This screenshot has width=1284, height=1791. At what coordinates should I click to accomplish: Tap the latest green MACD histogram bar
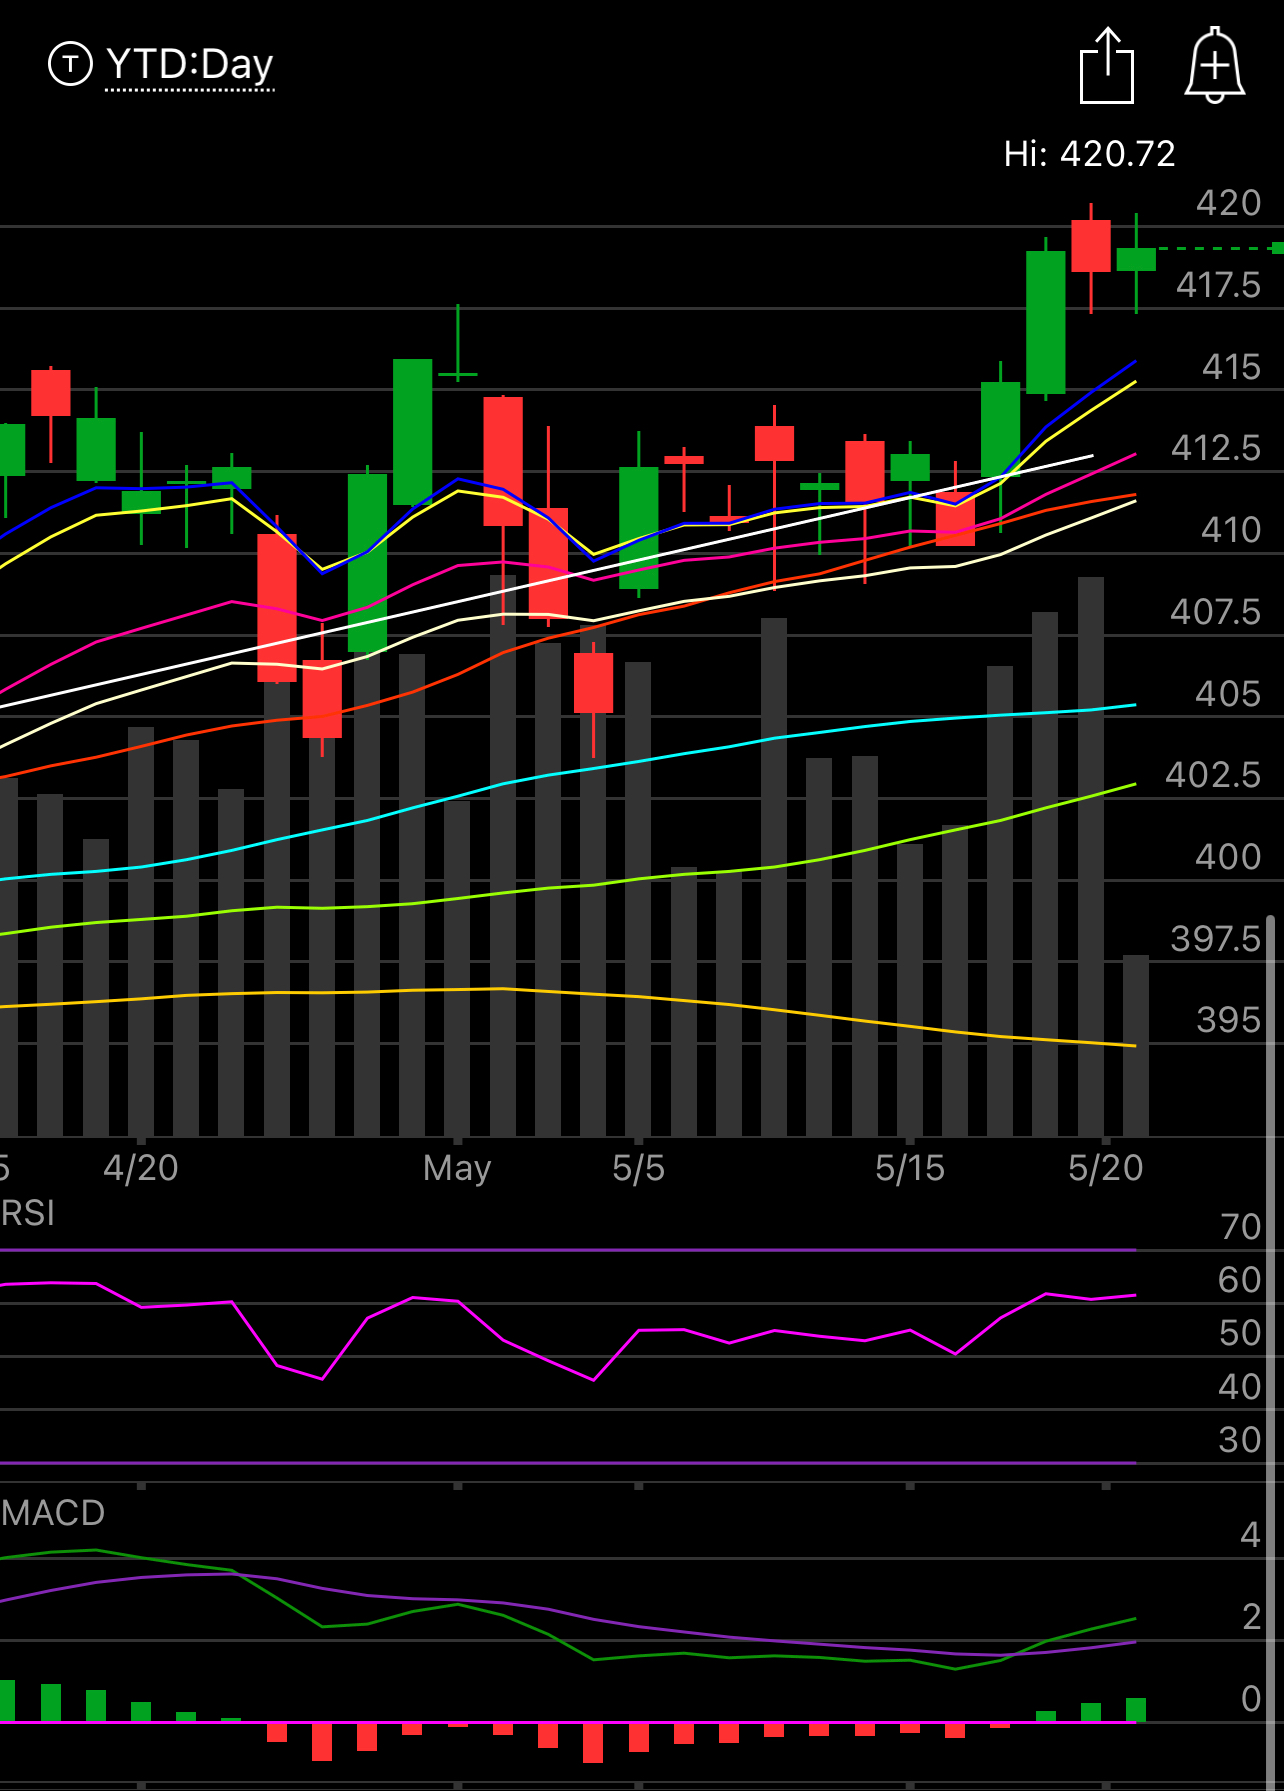pos(1136,1710)
